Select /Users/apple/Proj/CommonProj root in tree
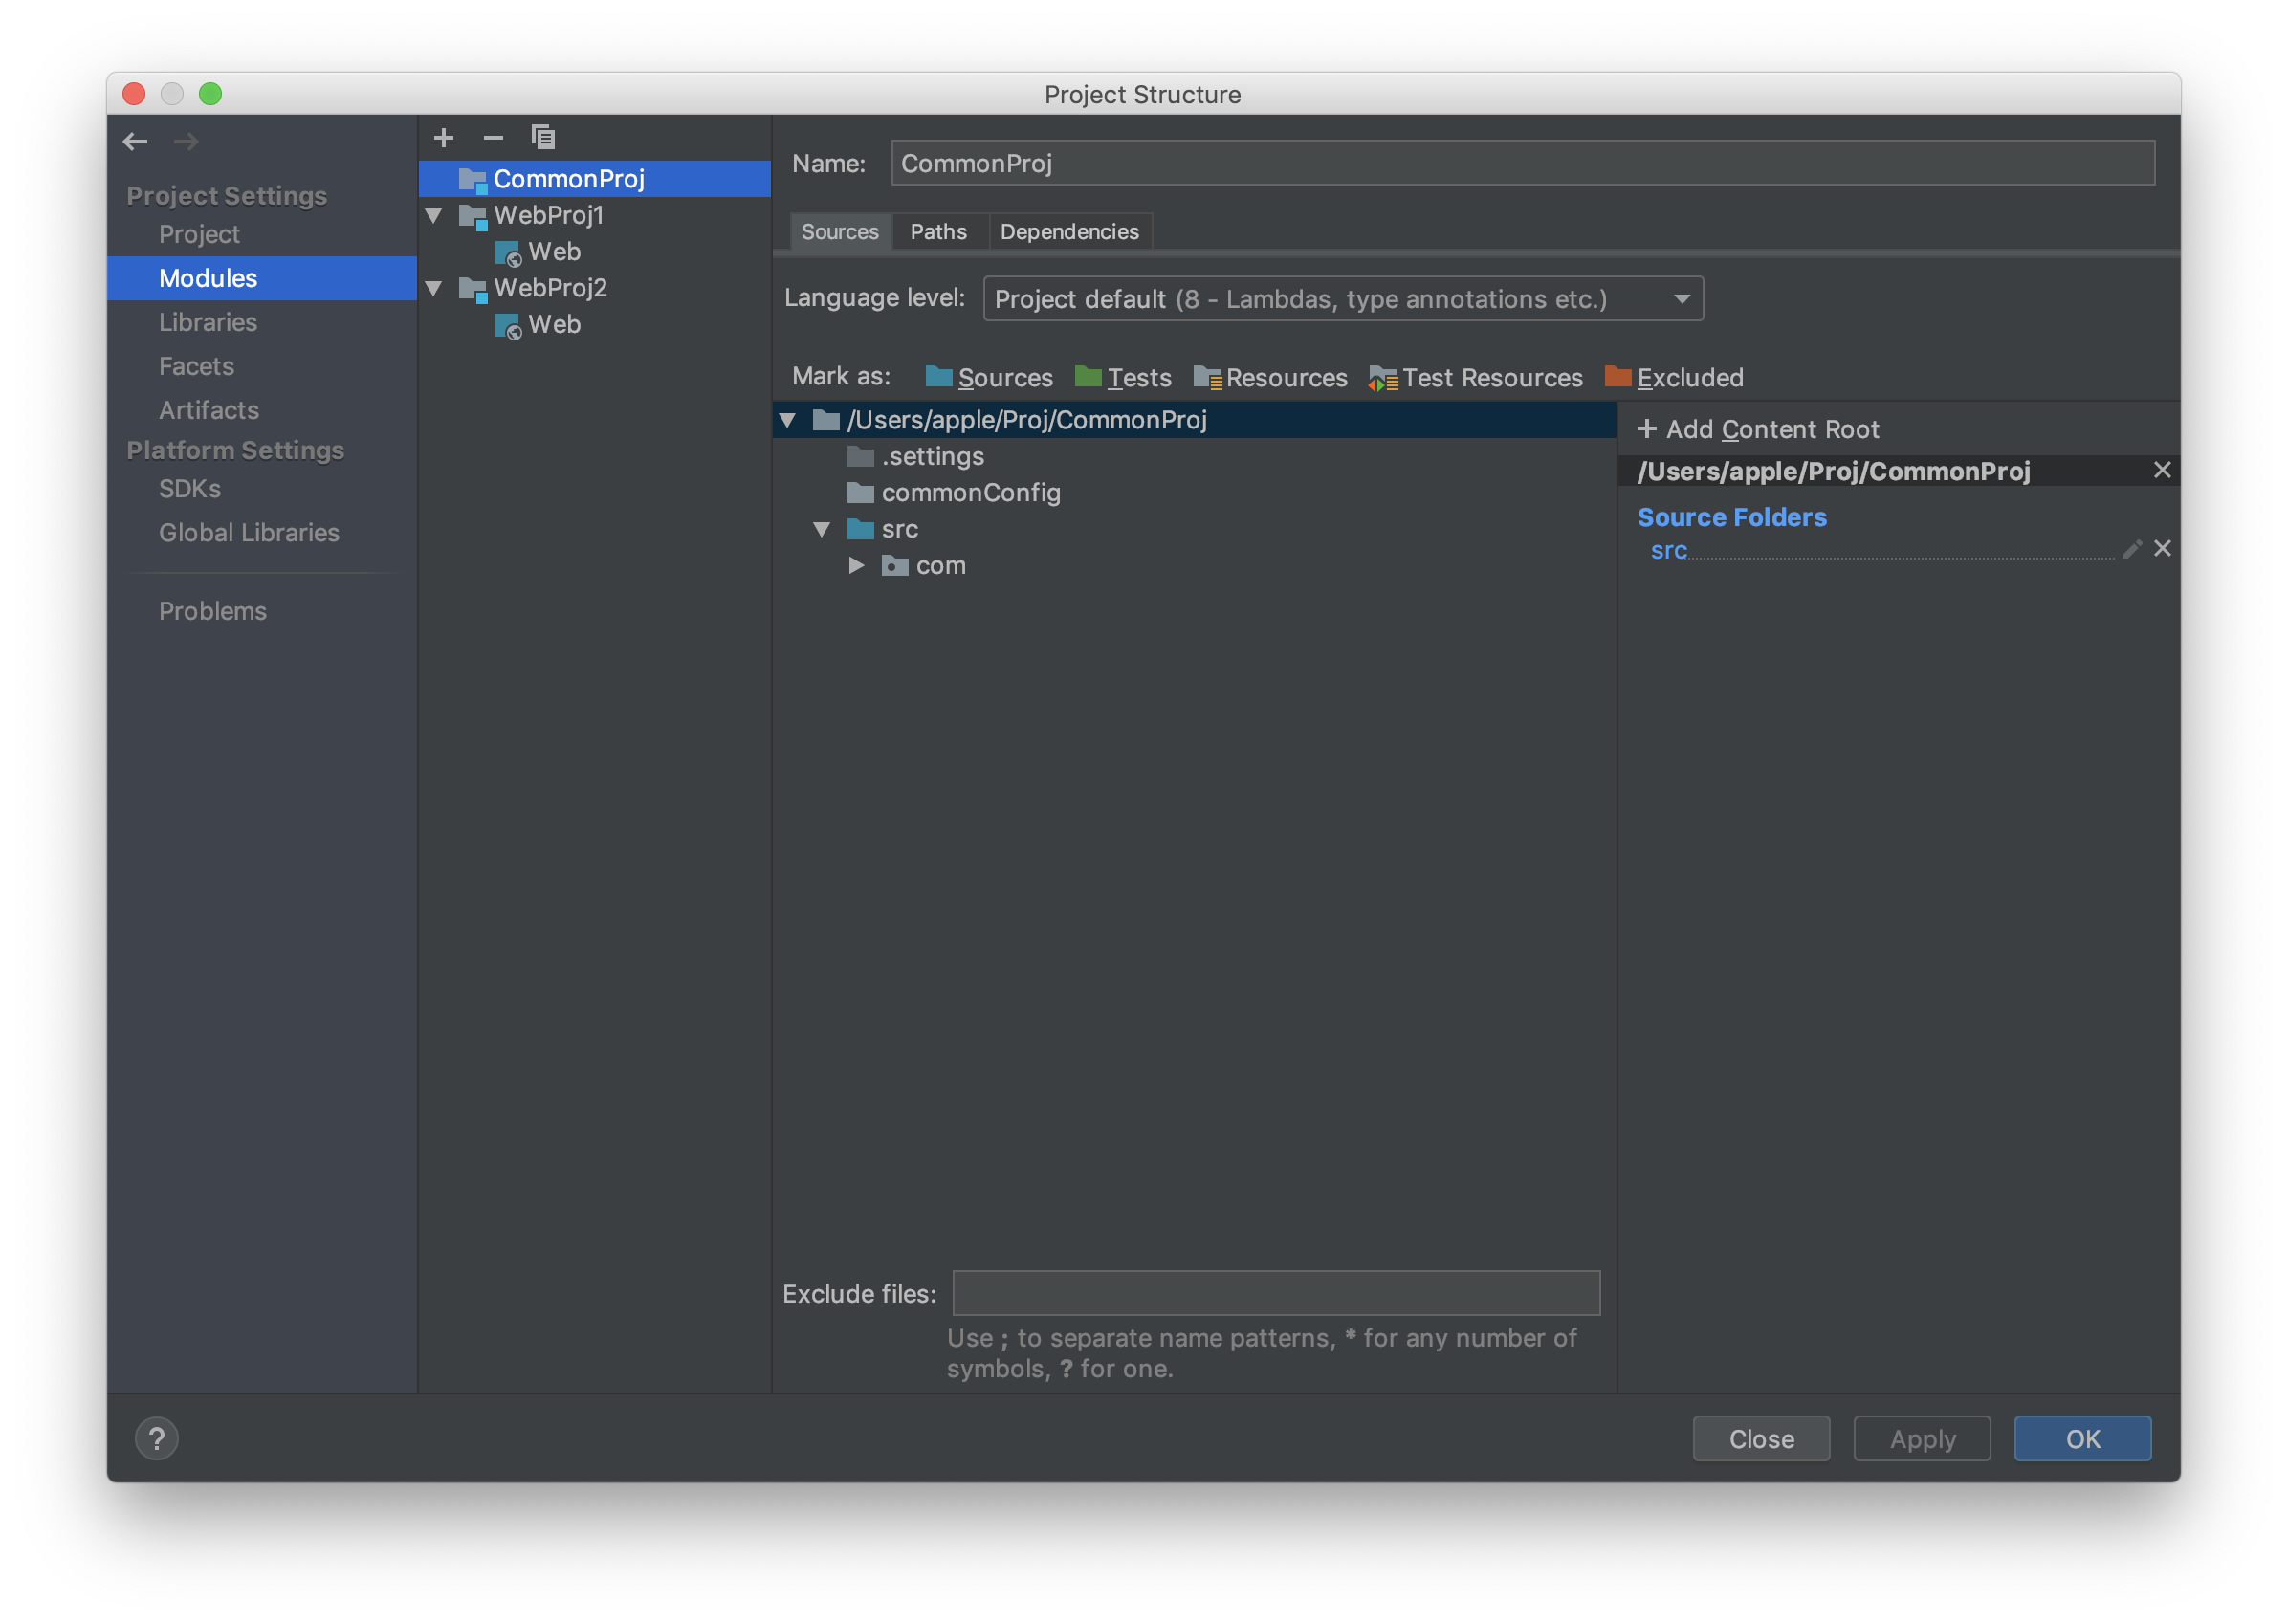Screen dimensions: 2288x1624 click(1195, 420)
